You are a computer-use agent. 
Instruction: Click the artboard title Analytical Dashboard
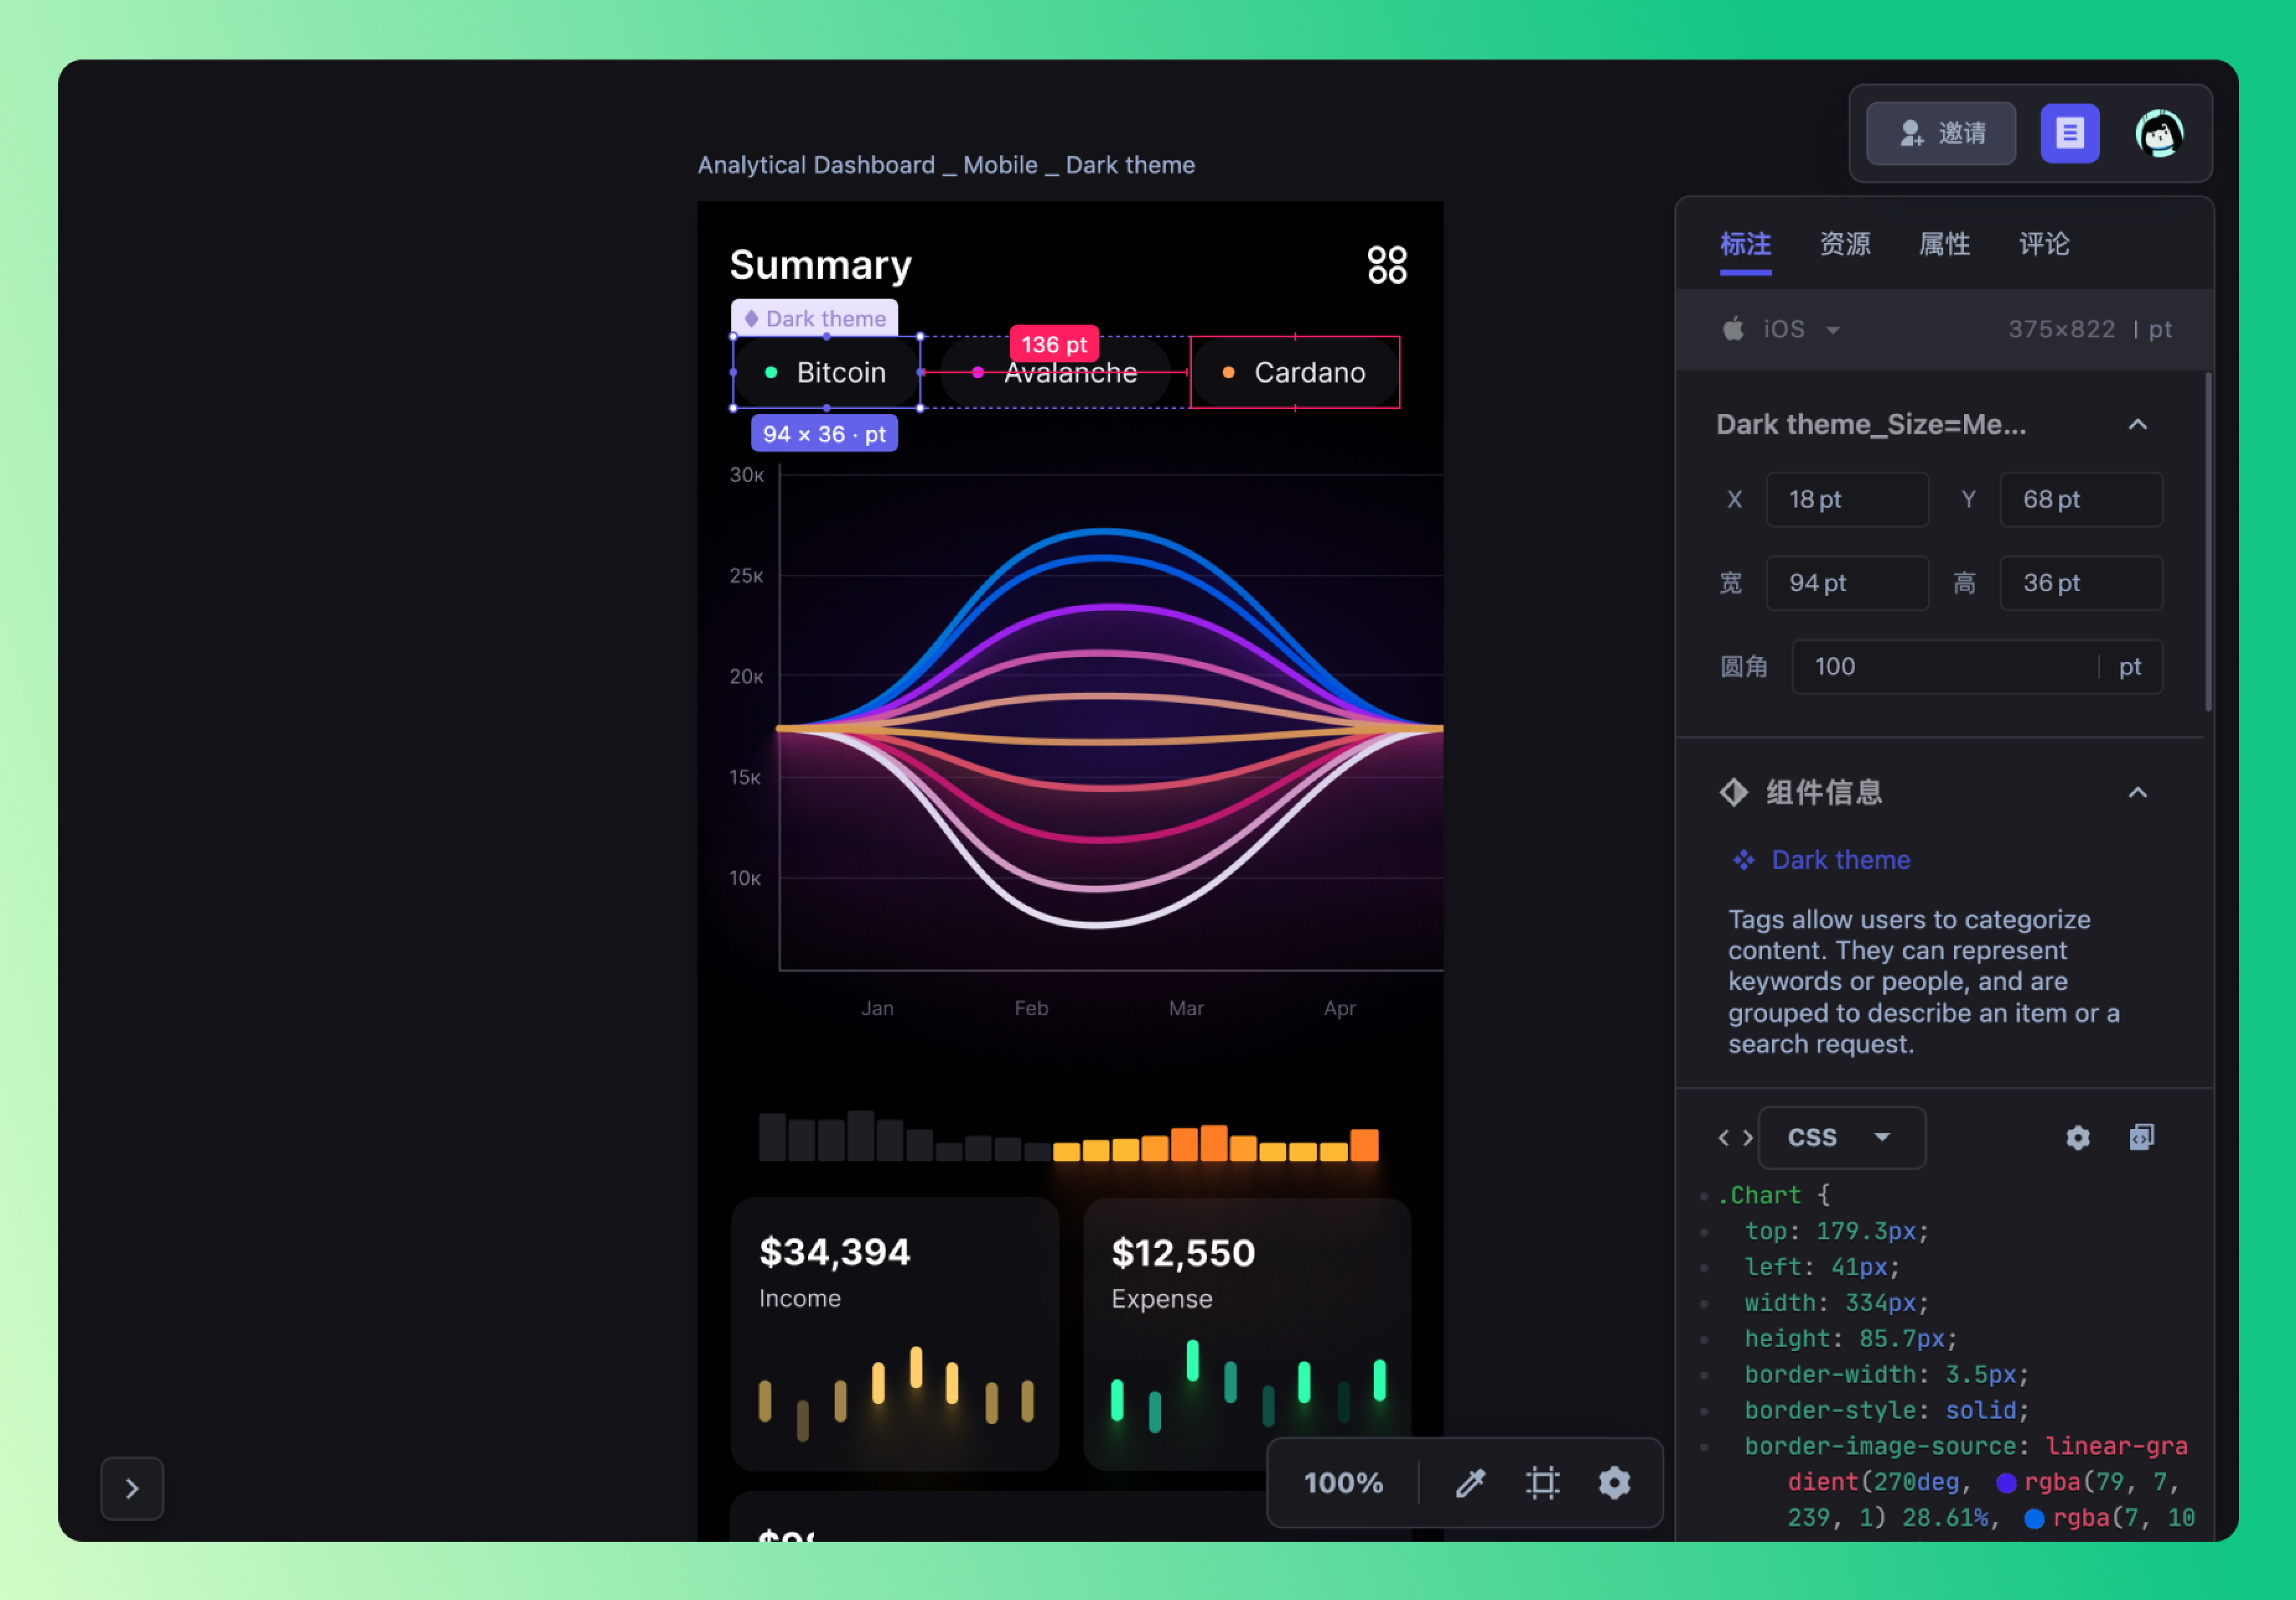pyautogui.click(x=946, y=165)
